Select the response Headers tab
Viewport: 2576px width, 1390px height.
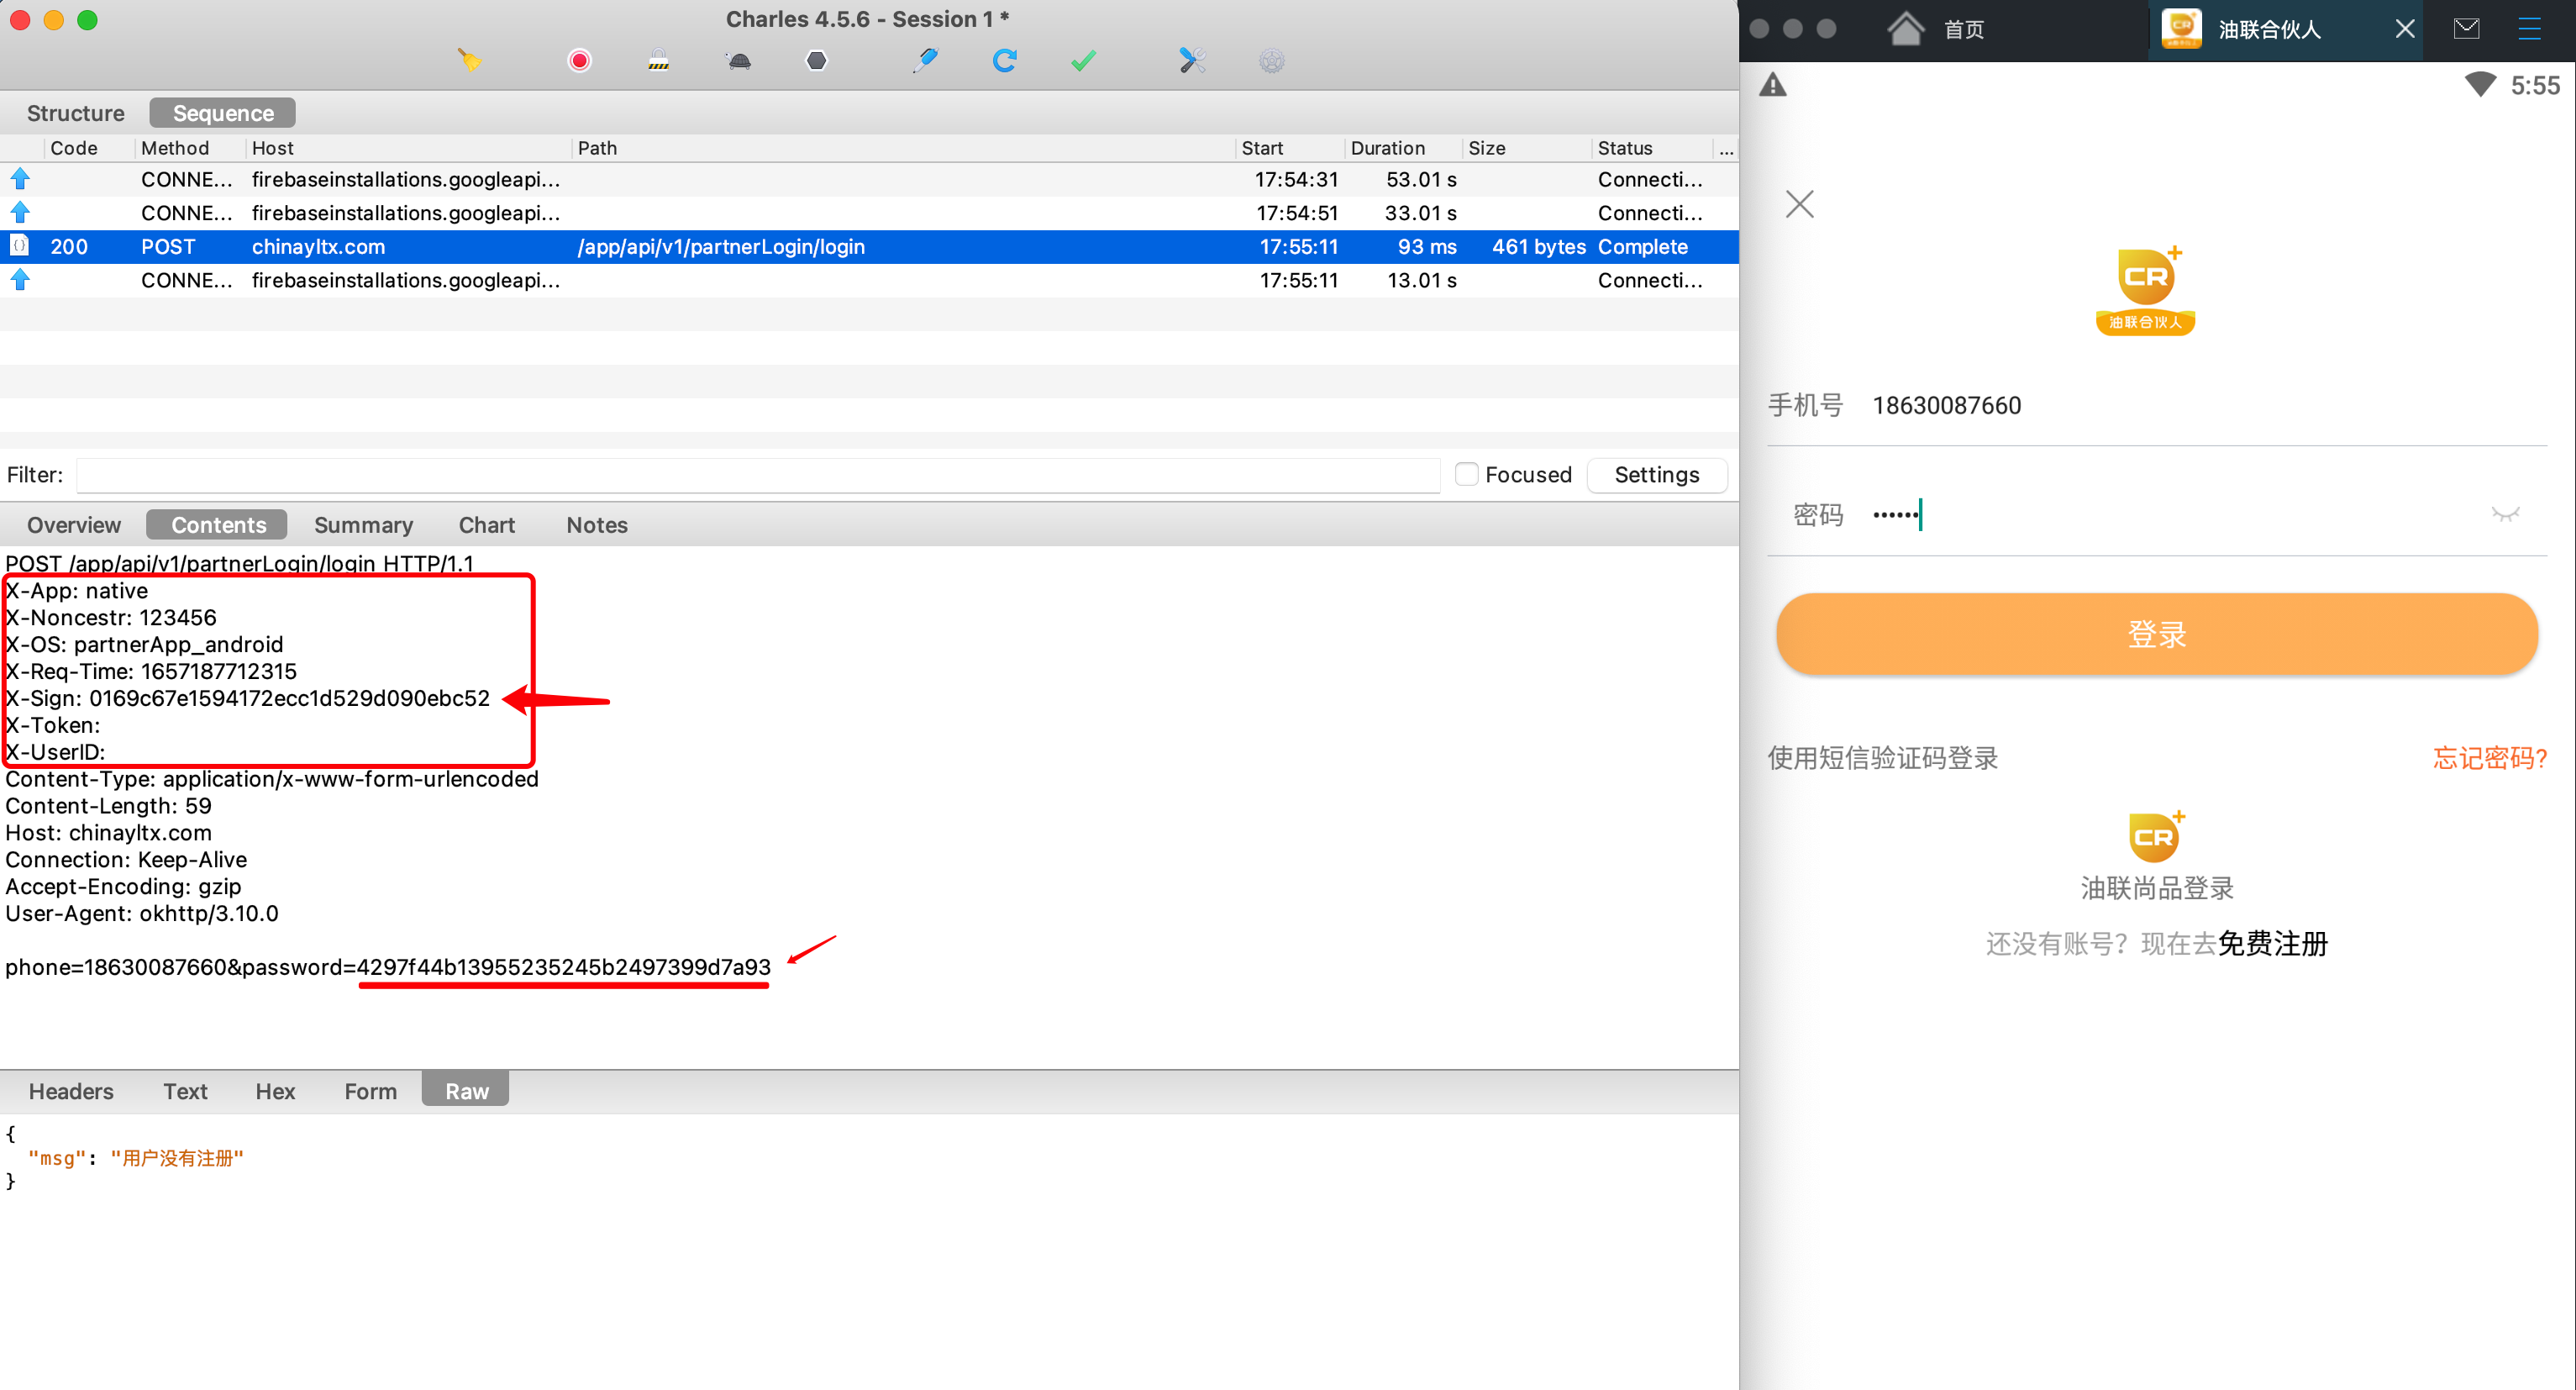point(71,1091)
